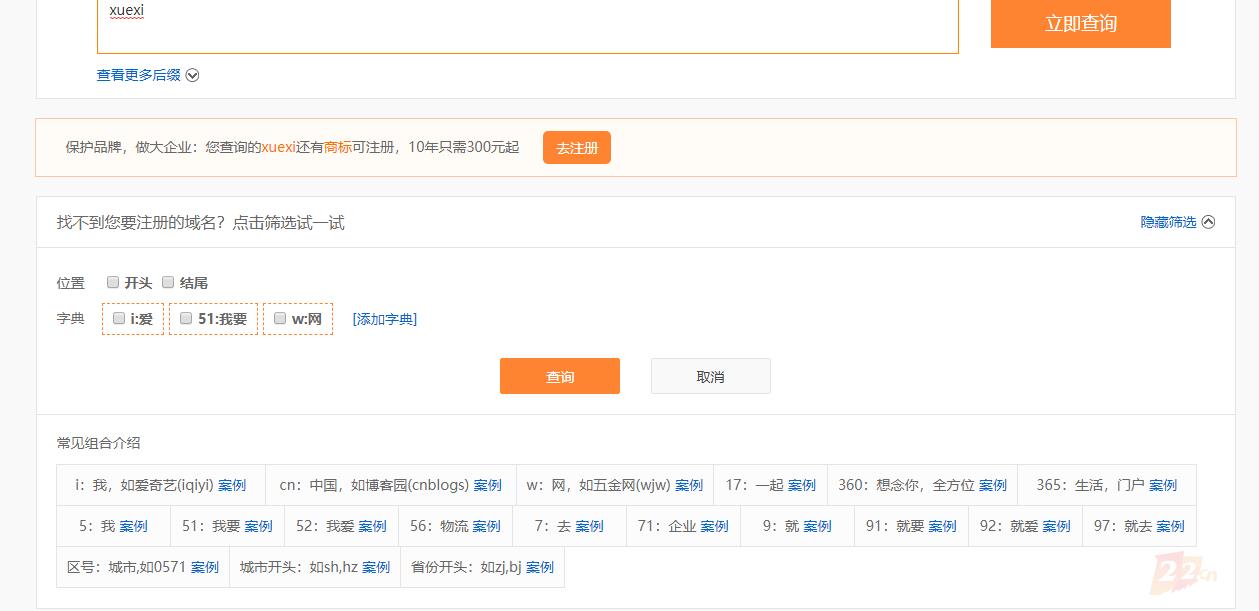Image resolution: width=1259 pixels, height=611 pixels.
Task: Click the 立即查询 search button
Action: 1080,24
